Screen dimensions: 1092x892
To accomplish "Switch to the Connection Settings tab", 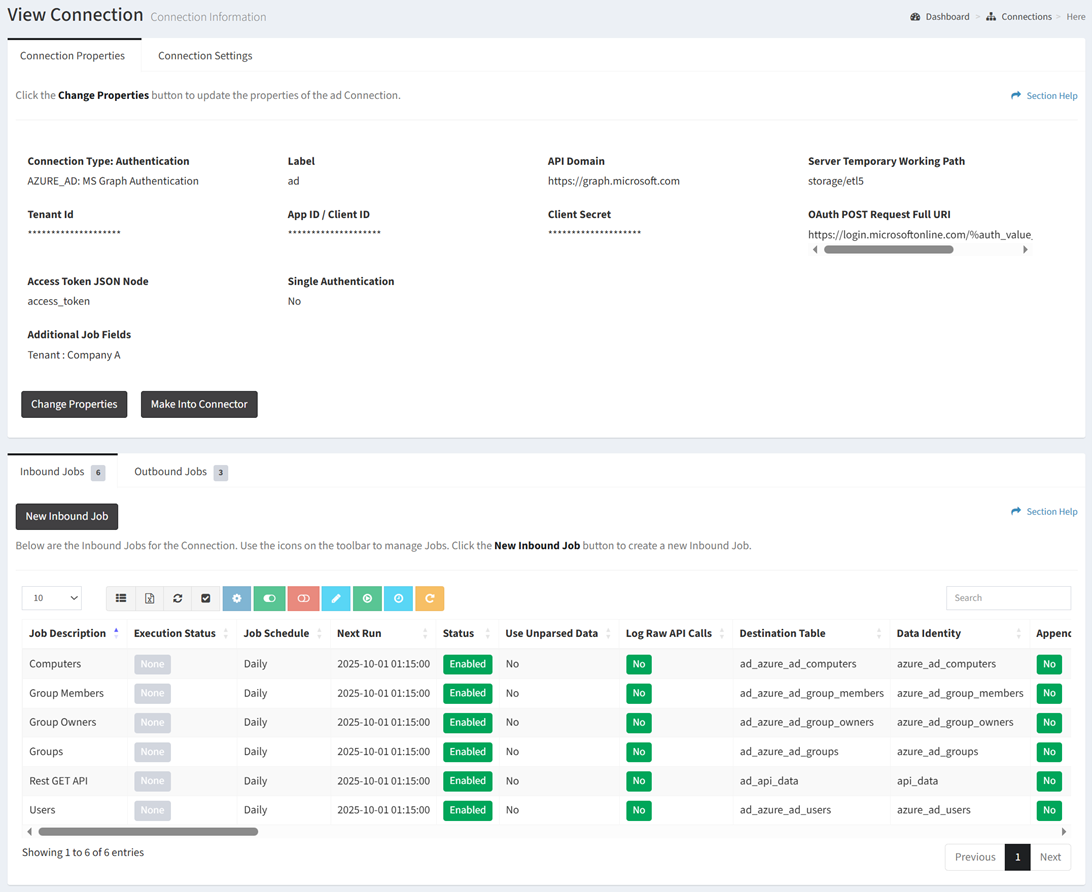I will (205, 56).
